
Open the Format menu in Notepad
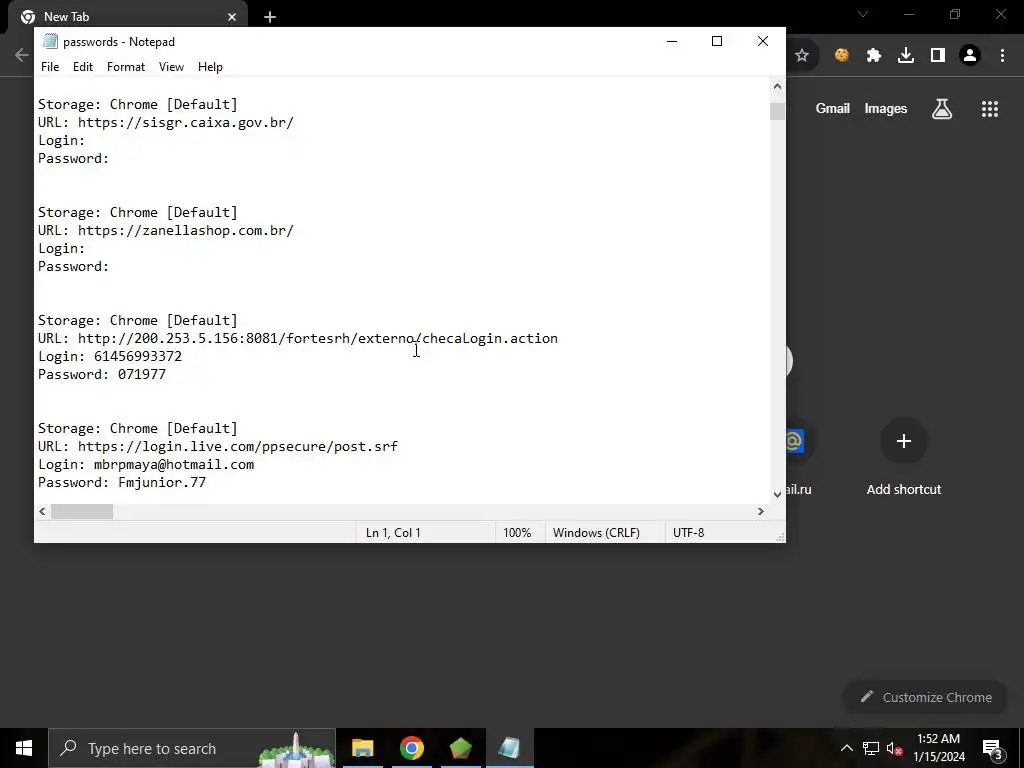click(x=126, y=67)
